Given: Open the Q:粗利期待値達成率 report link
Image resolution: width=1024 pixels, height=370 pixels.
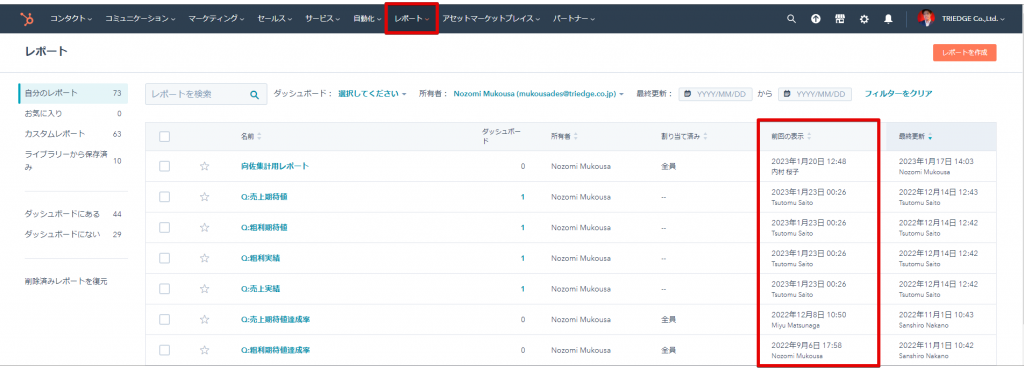Looking at the screenshot, I should click(x=275, y=350).
